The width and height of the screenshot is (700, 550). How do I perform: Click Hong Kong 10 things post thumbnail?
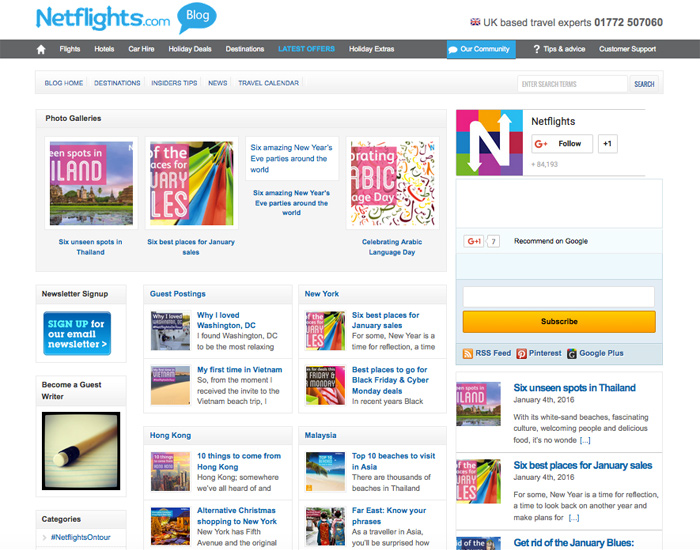tap(171, 472)
